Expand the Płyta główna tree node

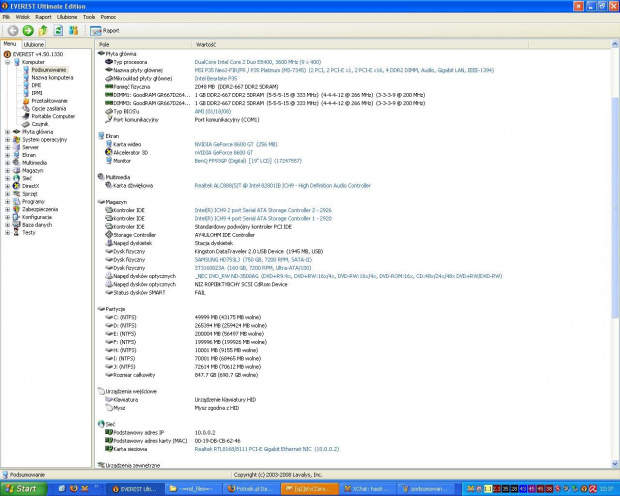tap(8, 132)
